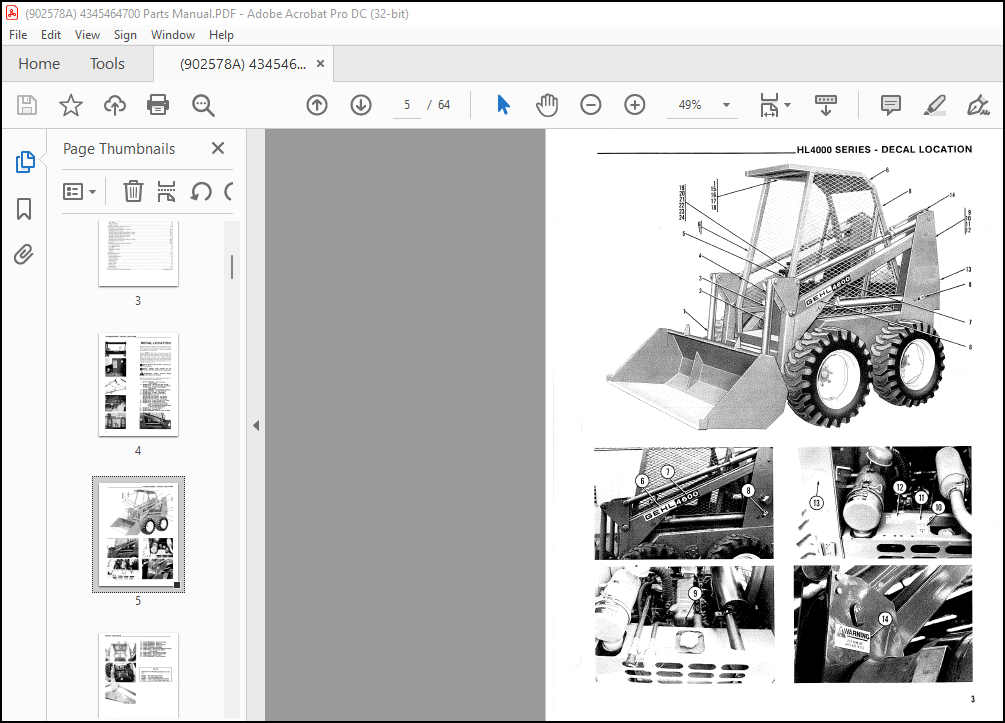This screenshot has height=723, width=1005.
Task: Rotate page counterclockwise
Action: pyautogui.click(x=201, y=191)
